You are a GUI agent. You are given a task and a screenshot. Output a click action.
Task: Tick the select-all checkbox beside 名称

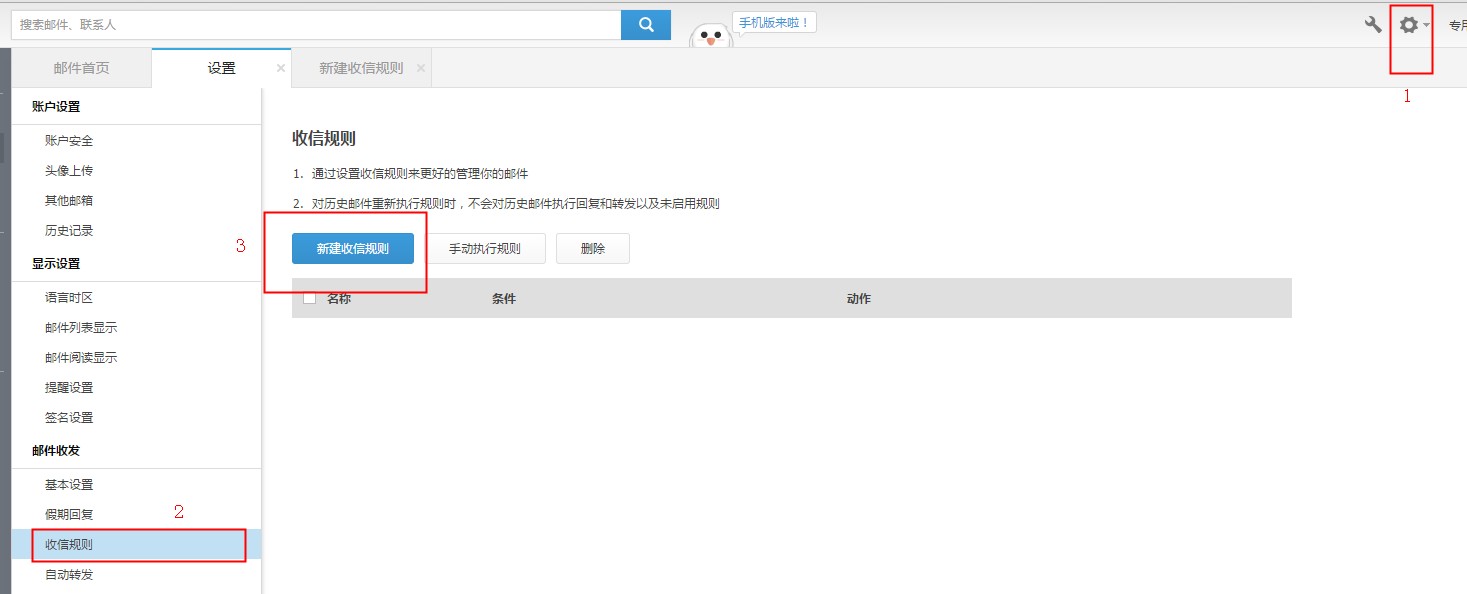pyautogui.click(x=309, y=298)
